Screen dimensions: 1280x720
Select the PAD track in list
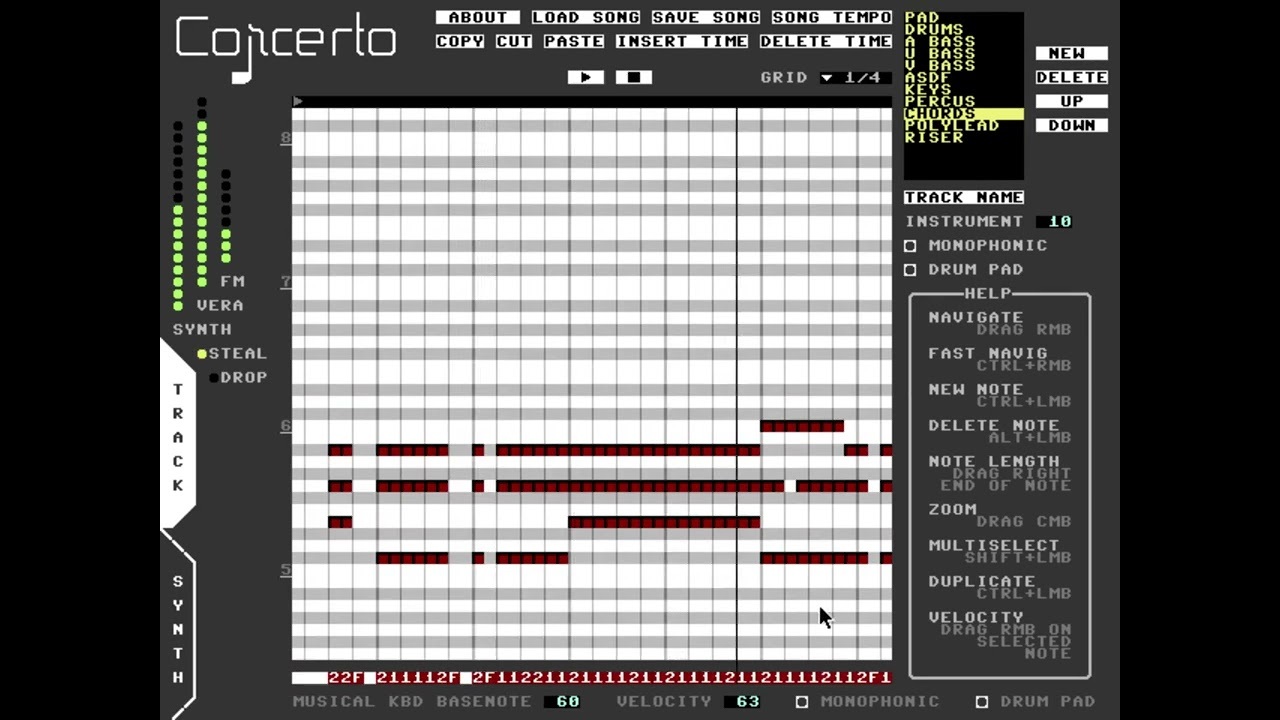pyautogui.click(x=964, y=18)
